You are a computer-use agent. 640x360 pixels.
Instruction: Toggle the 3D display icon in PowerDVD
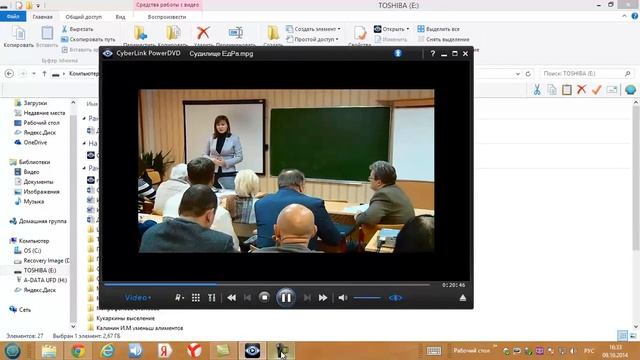pyautogui.click(x=395, y=298)
